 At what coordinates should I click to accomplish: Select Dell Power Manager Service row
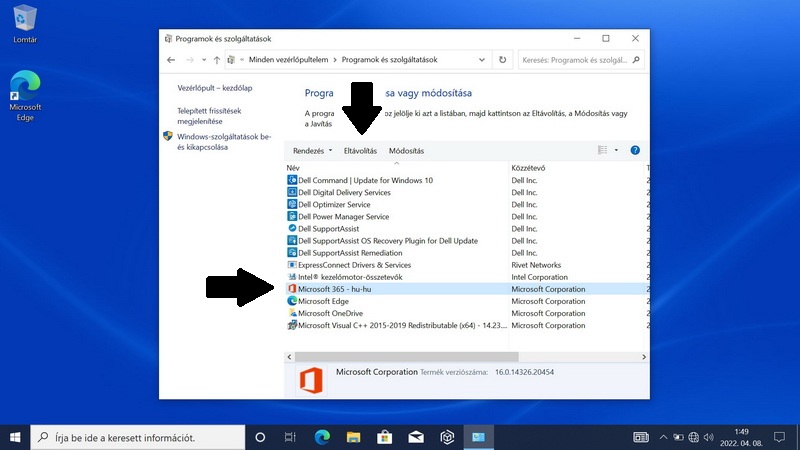tap(467, 216)
